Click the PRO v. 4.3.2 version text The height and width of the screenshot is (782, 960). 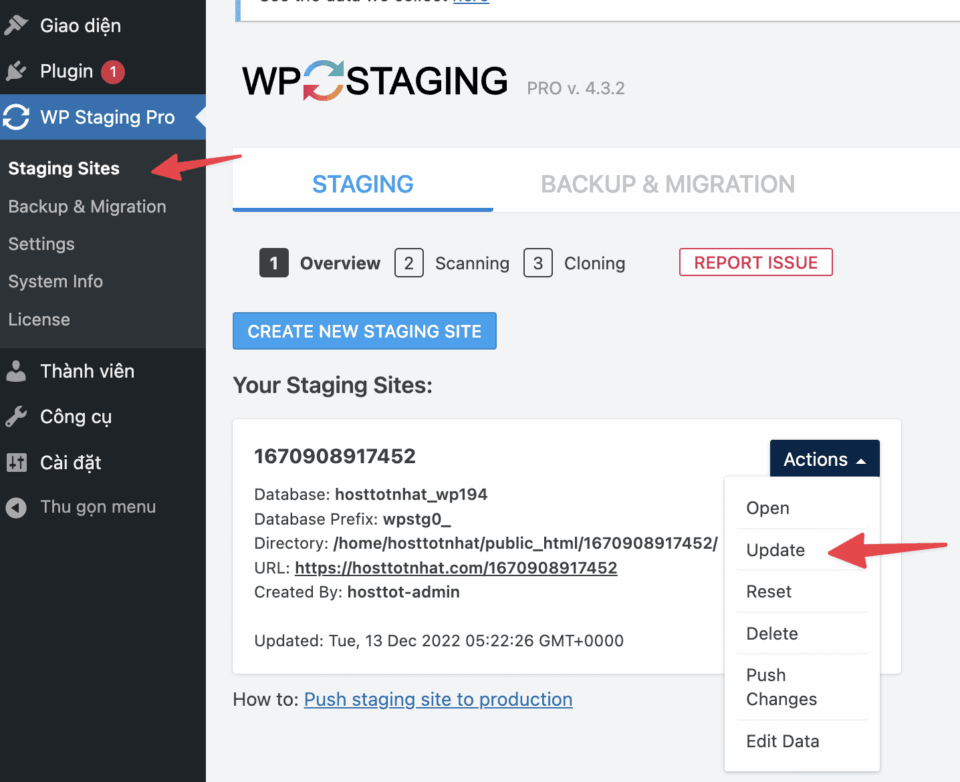[x=576, y=89]
